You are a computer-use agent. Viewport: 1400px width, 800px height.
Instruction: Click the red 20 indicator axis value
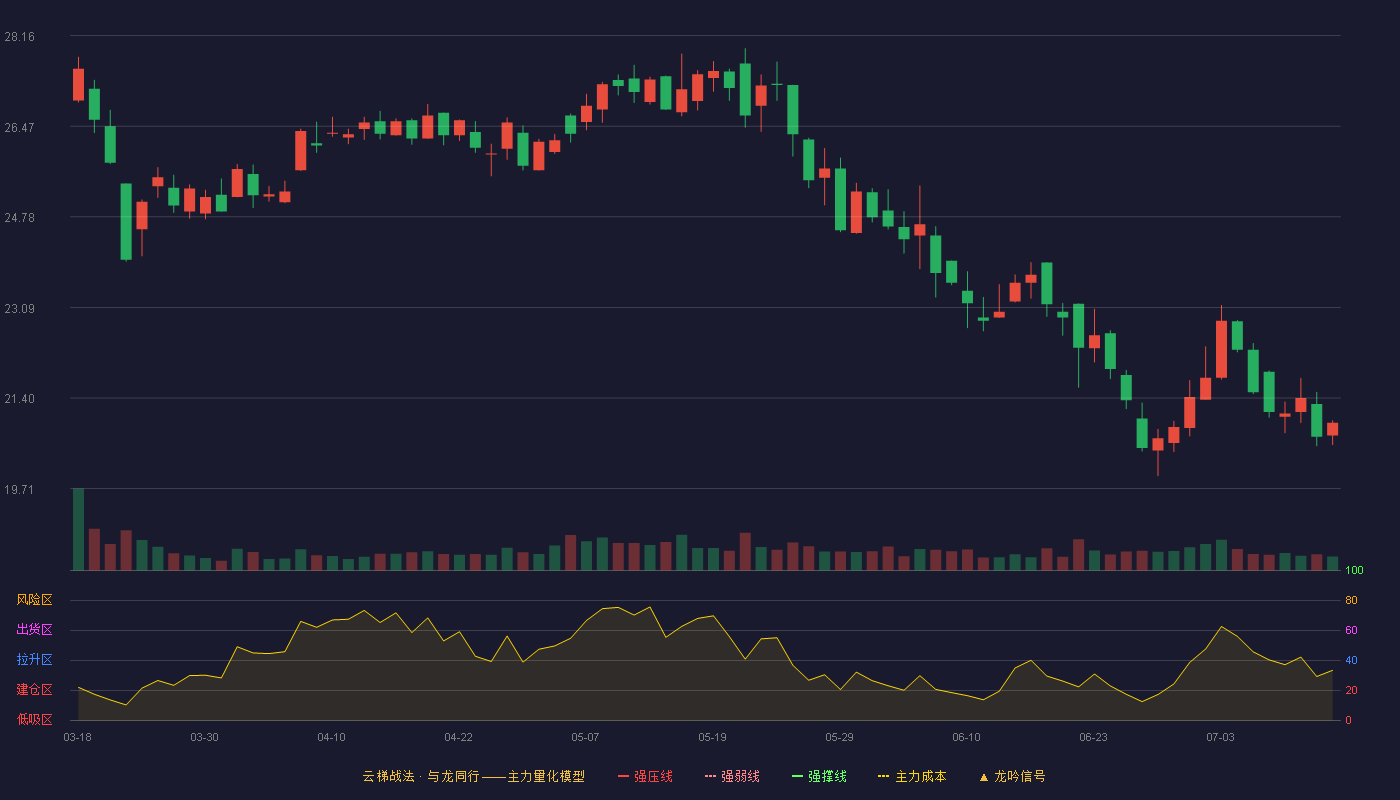(x=1351, y=690)
